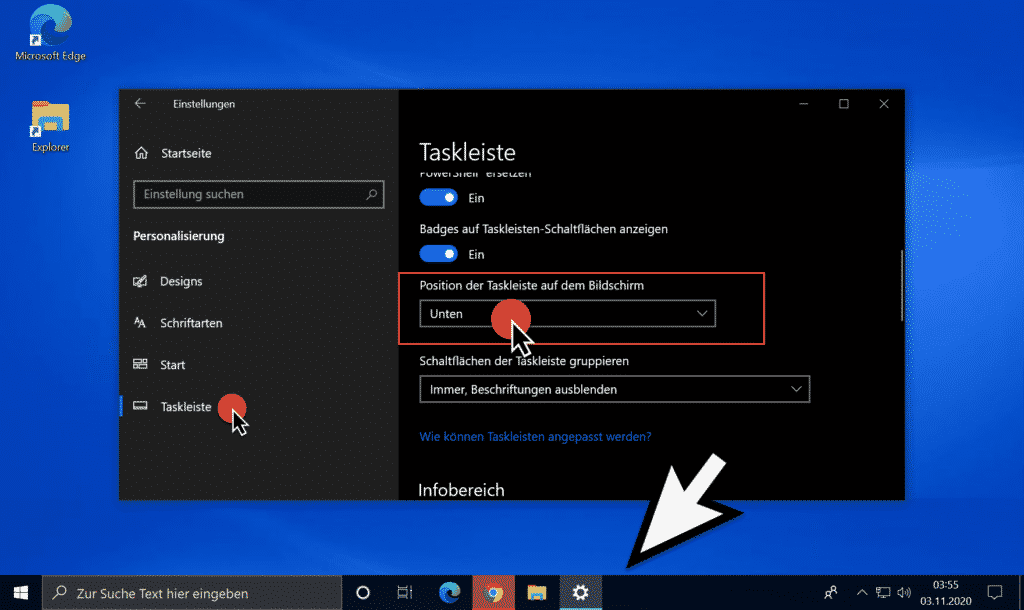Click the Einstellung suchen search field
This screenshot has height=610, width=1024.
259,195
